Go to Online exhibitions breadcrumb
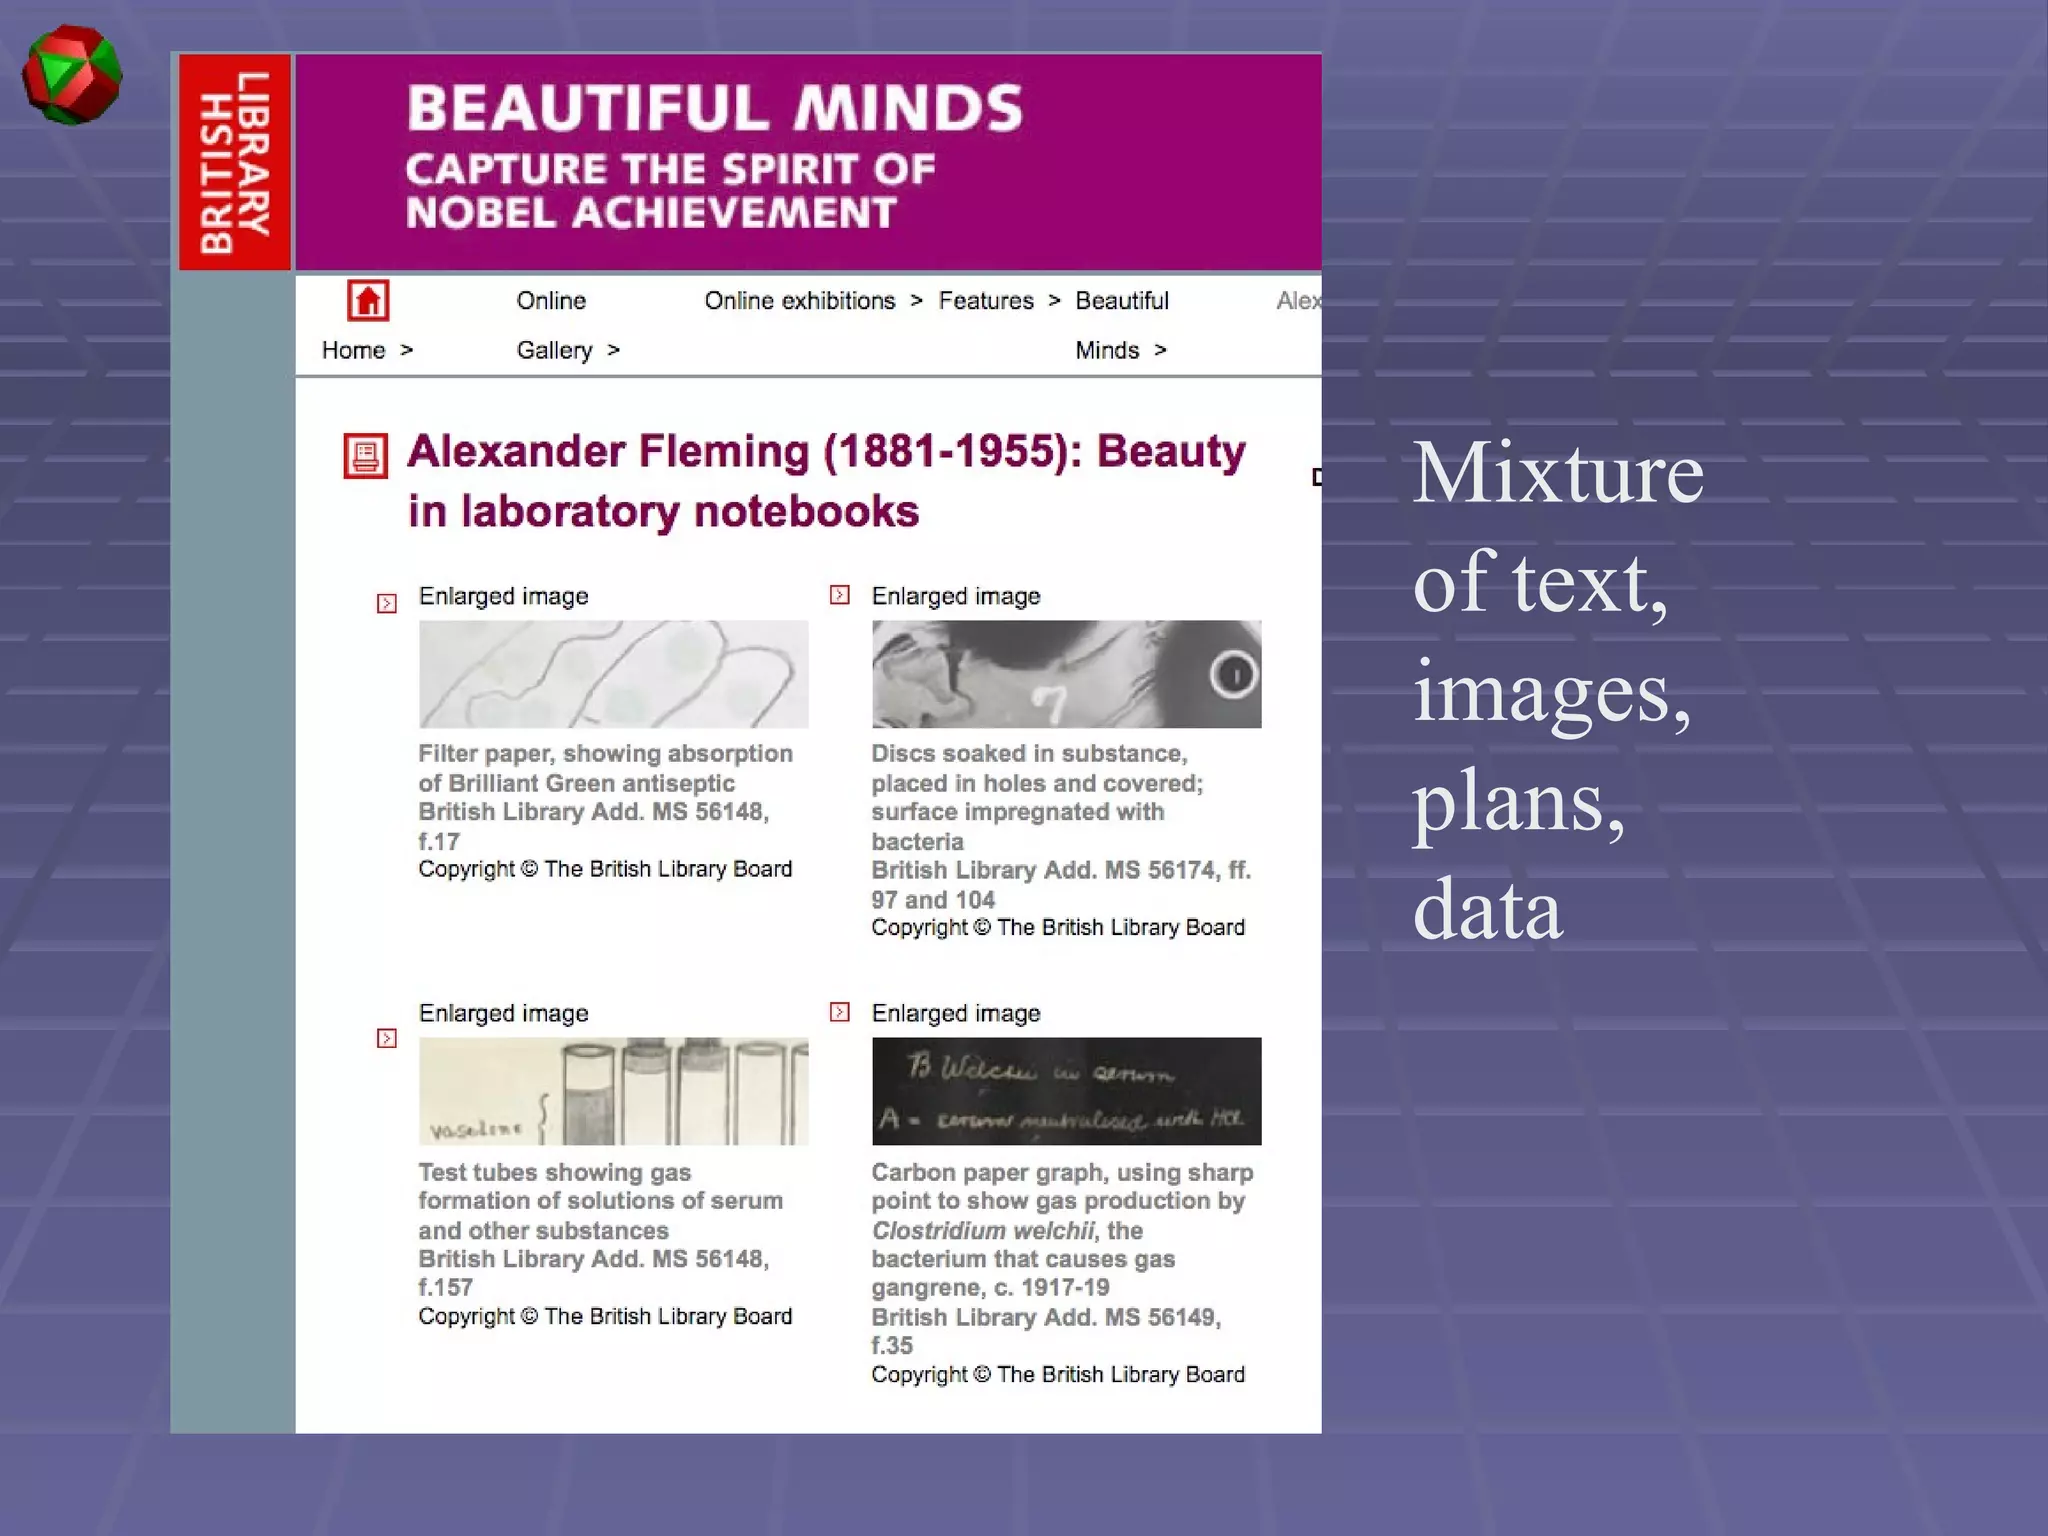Image resolution: width=2048 pixels, height=1536 pixels. (x=800, y=301)
